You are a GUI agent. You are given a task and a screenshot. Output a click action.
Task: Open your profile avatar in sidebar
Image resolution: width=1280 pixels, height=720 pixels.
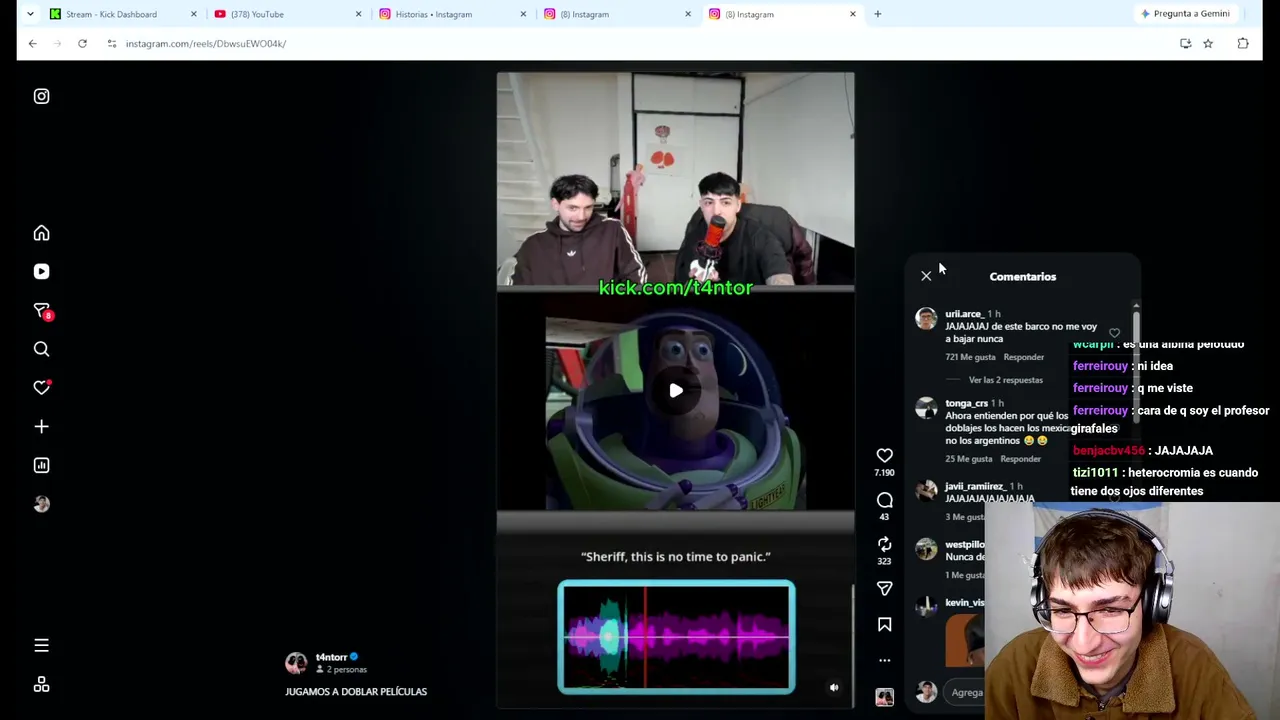click(41, 504)
